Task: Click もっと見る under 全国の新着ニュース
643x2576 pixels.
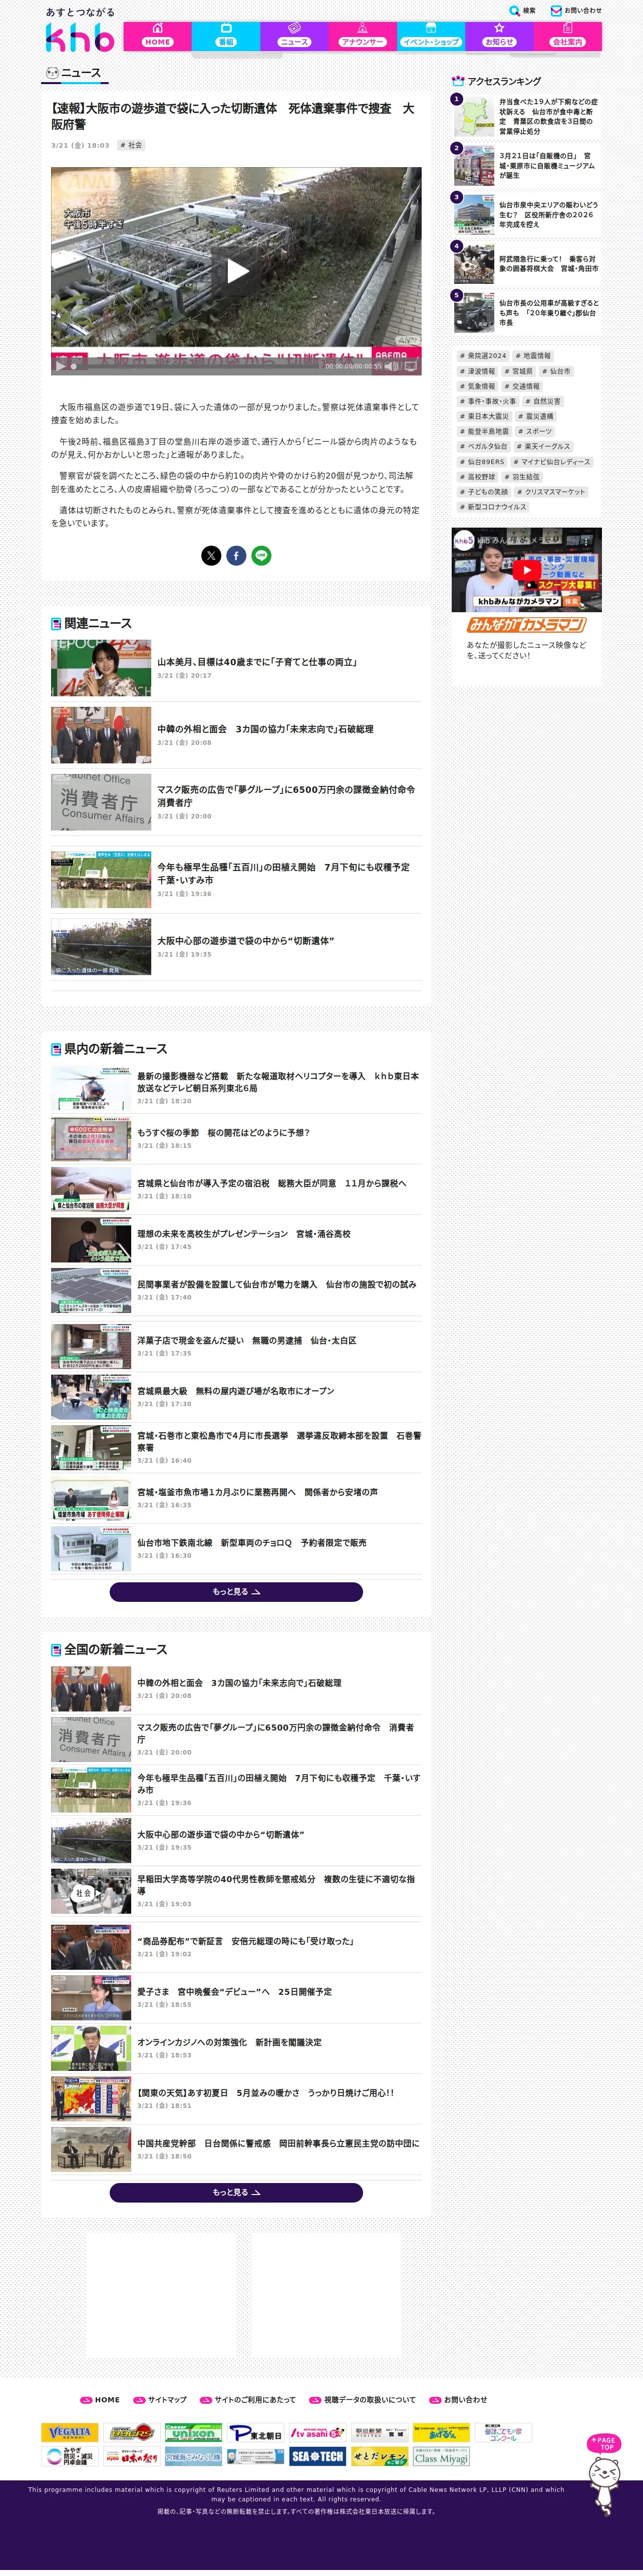Action: (236, 2192)
